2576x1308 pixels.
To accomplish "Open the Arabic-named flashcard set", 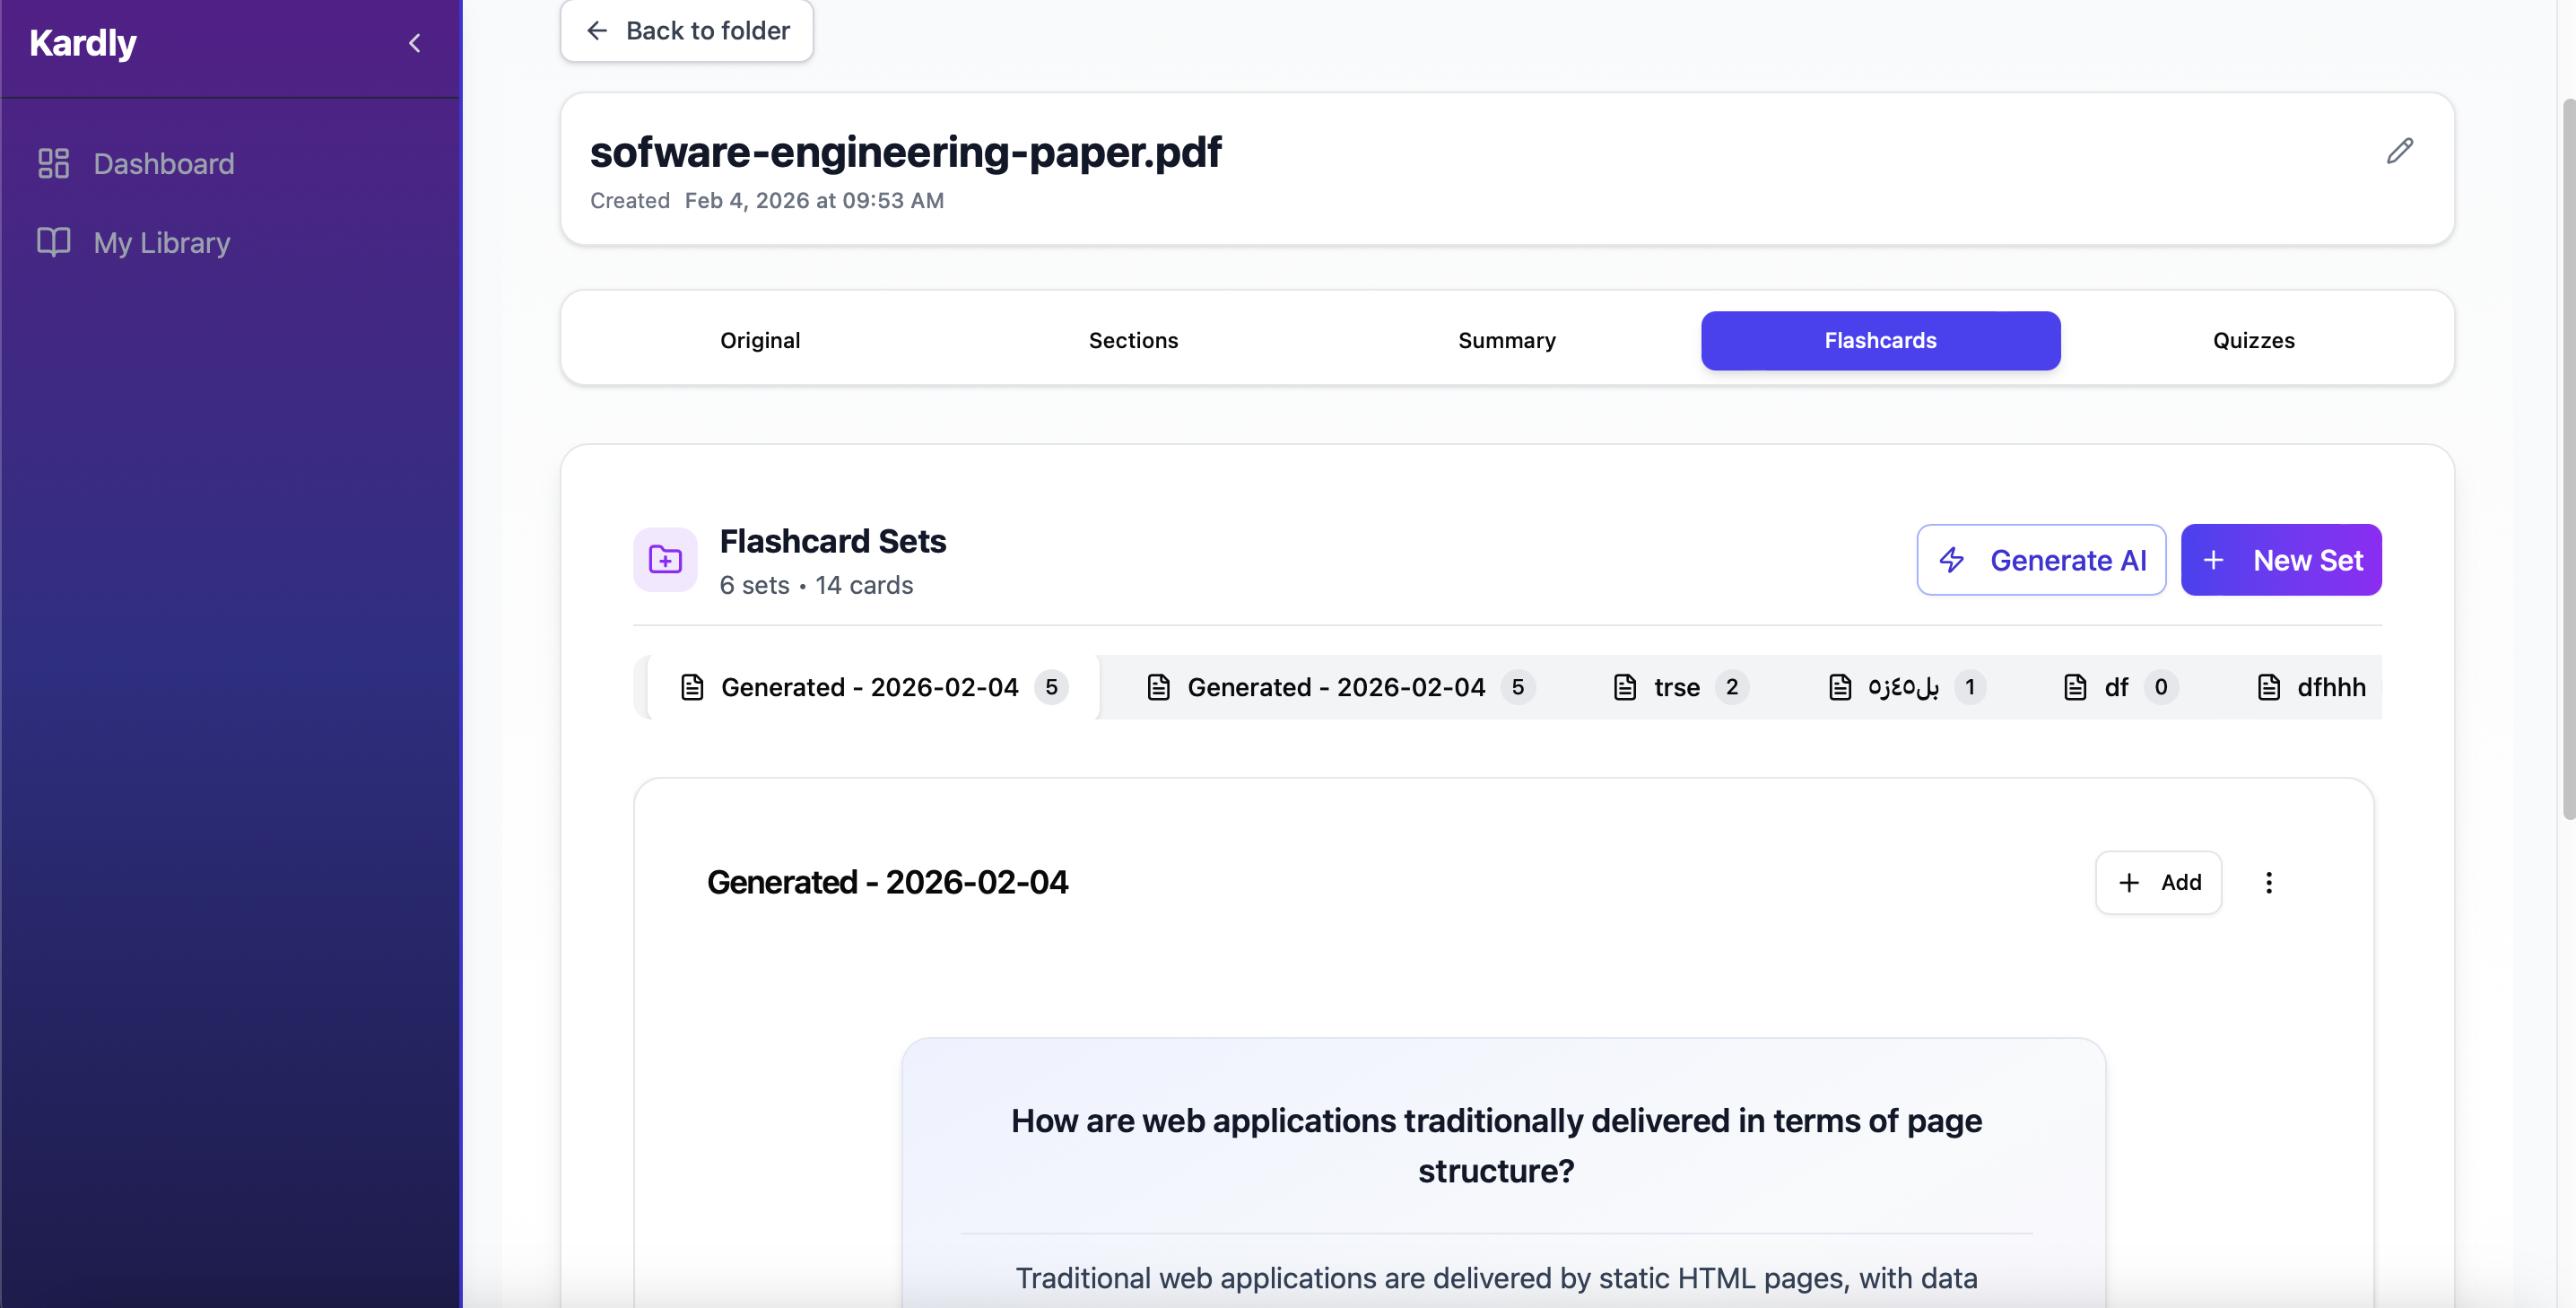I will (1907, 687).
